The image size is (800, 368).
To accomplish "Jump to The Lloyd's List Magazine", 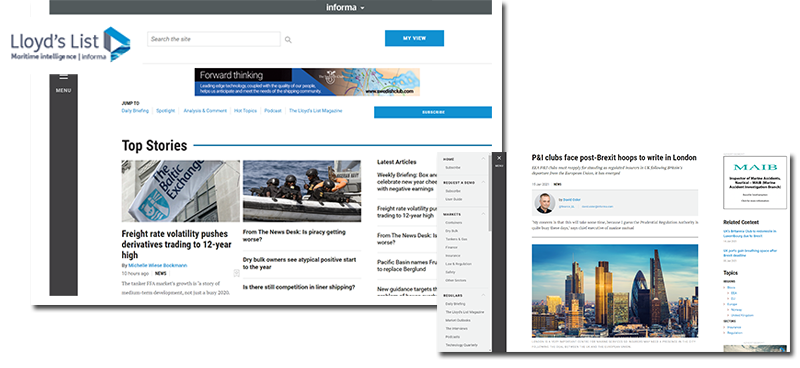I will pos(316,111).
